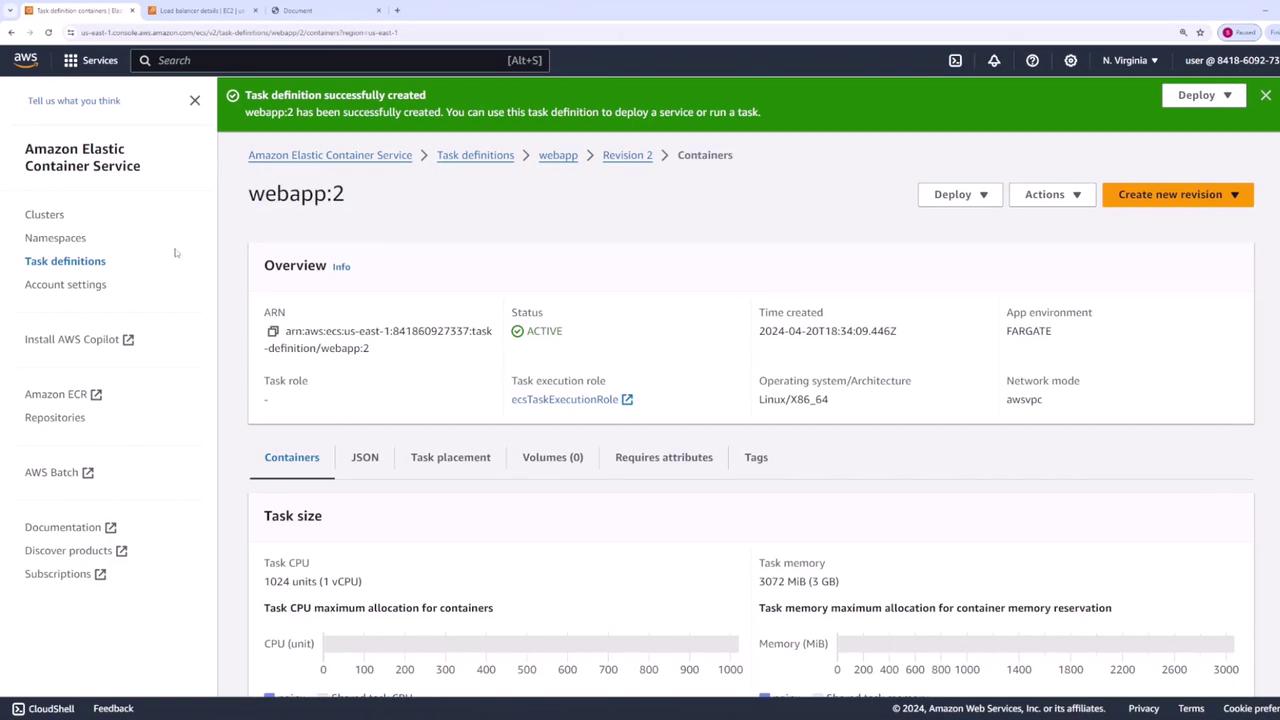Open the help question mark icon
The height and width of the screenshot is (720, 1280).
1032,60
